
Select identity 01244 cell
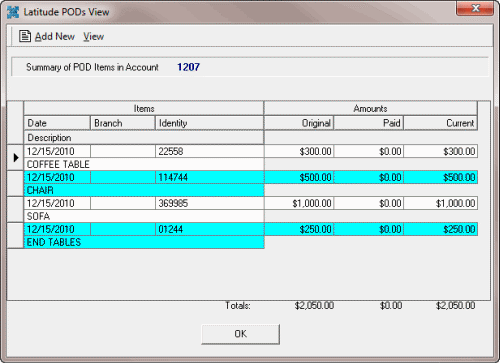[x=210, y=229]
